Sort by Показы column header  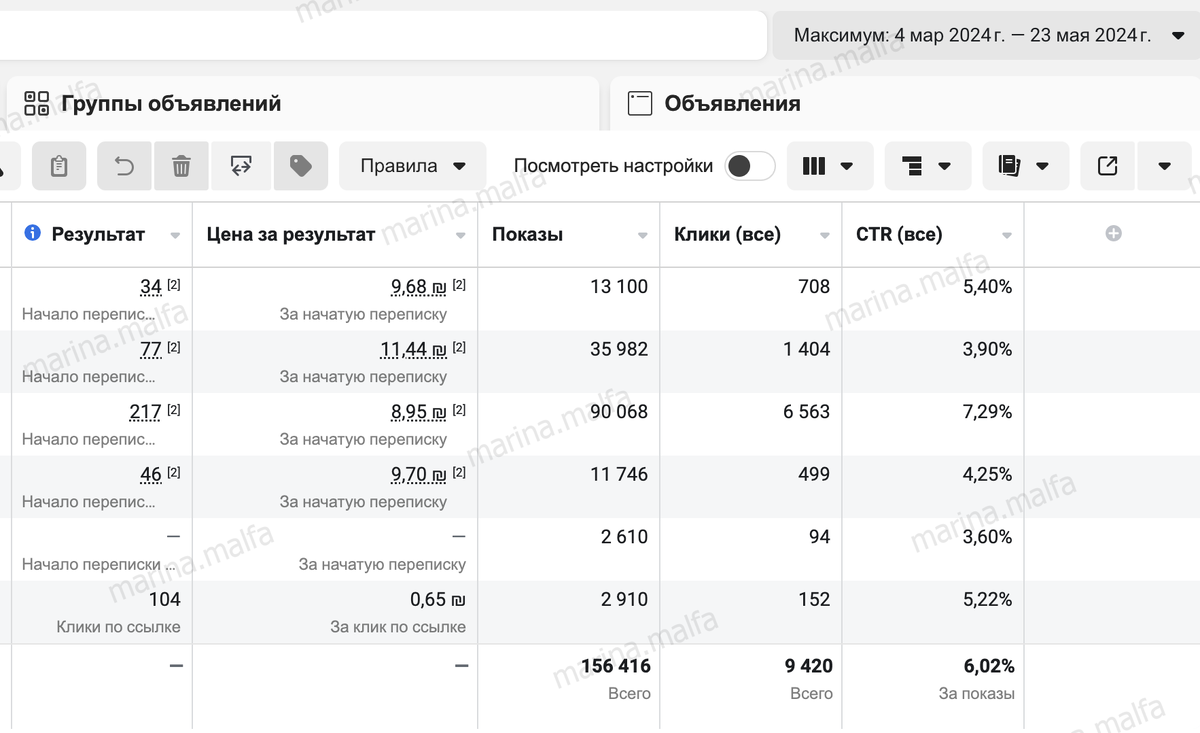tap(527, 235)
